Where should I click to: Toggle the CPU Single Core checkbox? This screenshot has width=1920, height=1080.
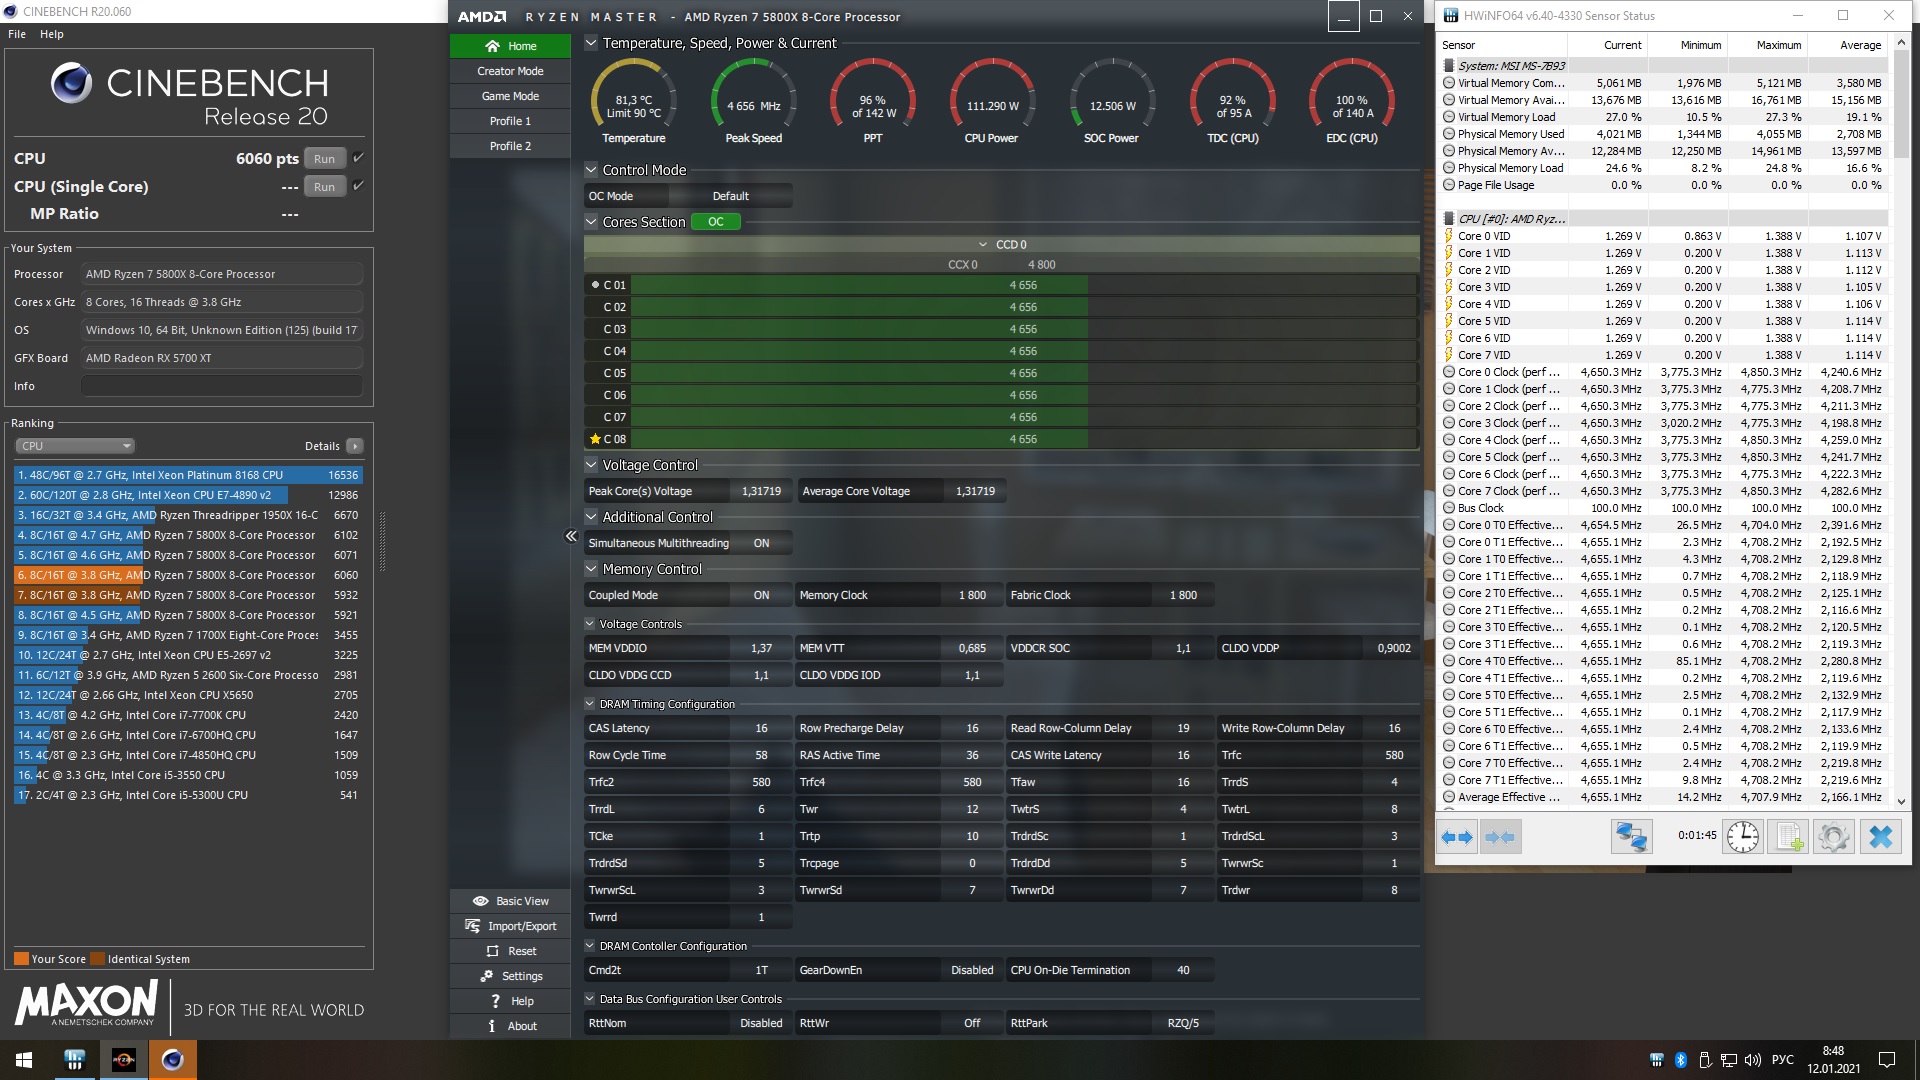click(358, 186)
